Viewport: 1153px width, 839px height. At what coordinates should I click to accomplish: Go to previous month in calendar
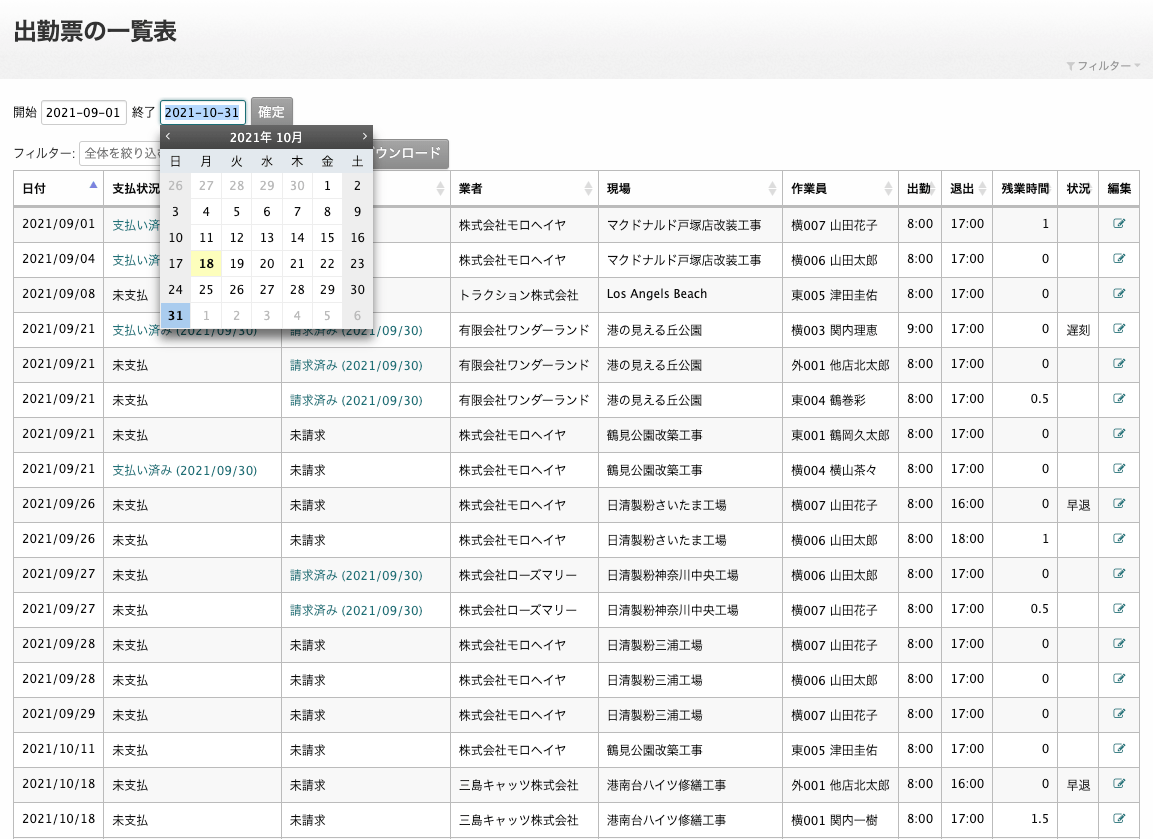169,137
